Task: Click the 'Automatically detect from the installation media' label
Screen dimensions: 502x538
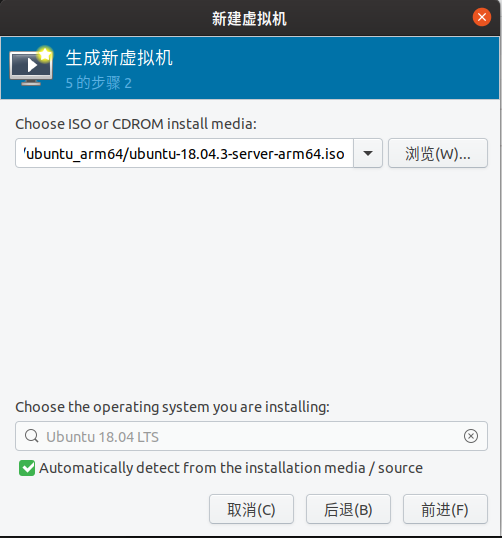Action: click(231, 468)
